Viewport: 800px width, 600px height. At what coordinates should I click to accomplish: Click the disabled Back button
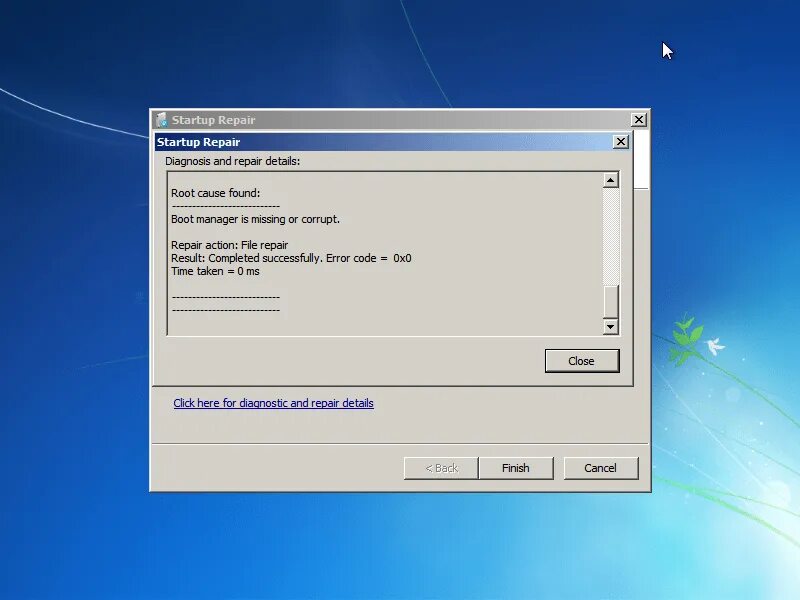coord(440,467)
